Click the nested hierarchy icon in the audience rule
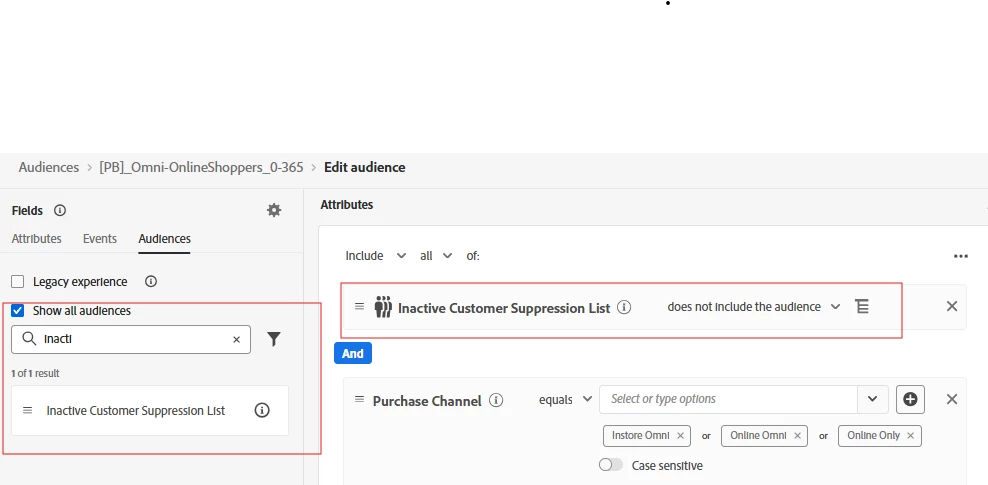The width and height of the screenshot is (988, 485). pyautogui.click(x=861, y=307)
